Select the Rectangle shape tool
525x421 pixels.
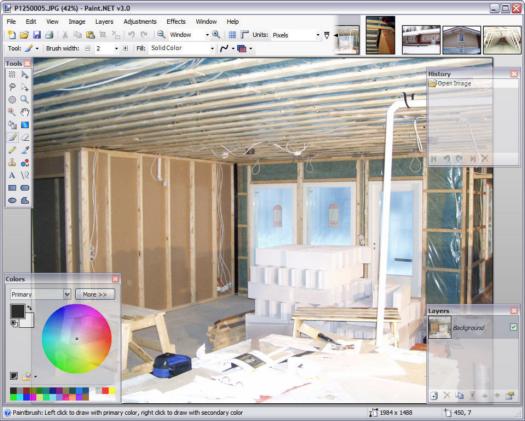click(12, 188)
